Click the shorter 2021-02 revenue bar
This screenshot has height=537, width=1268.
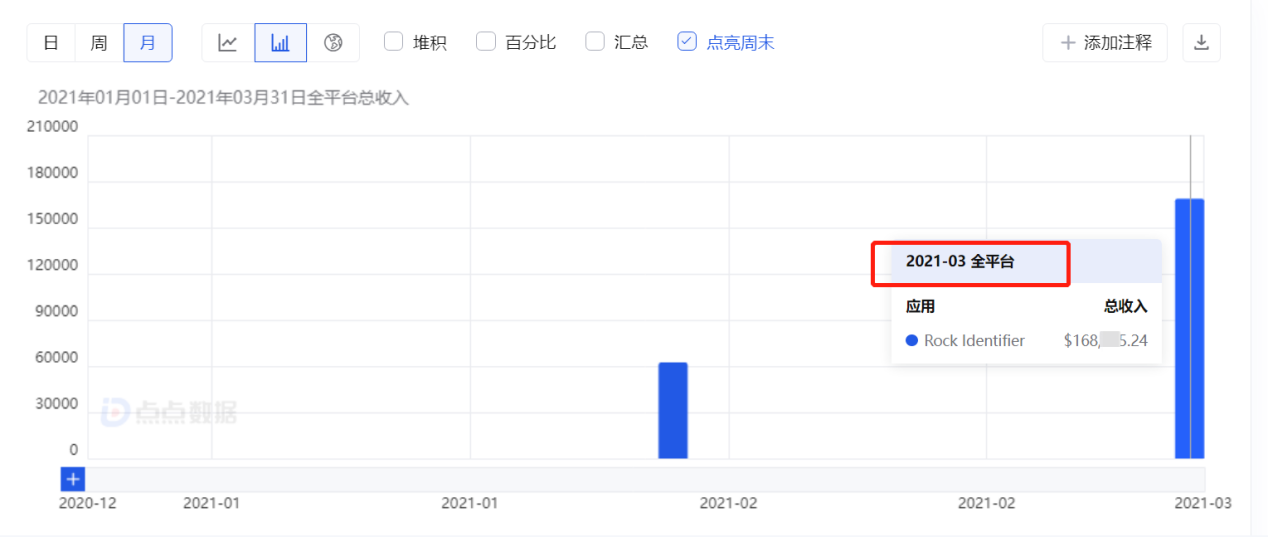[673, 410]
